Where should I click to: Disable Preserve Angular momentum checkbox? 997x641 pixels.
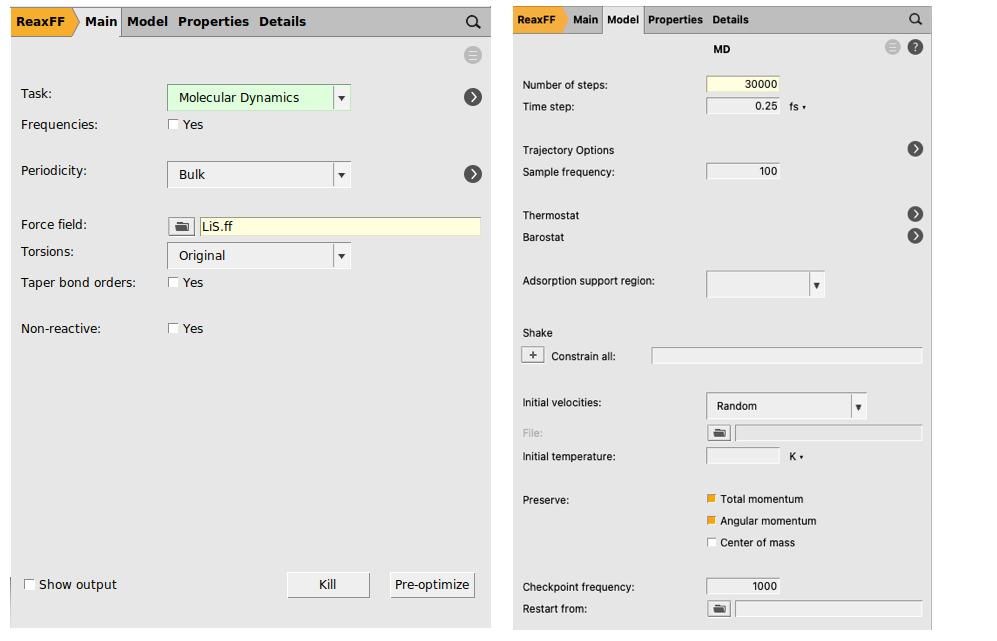tap(712, 521)
